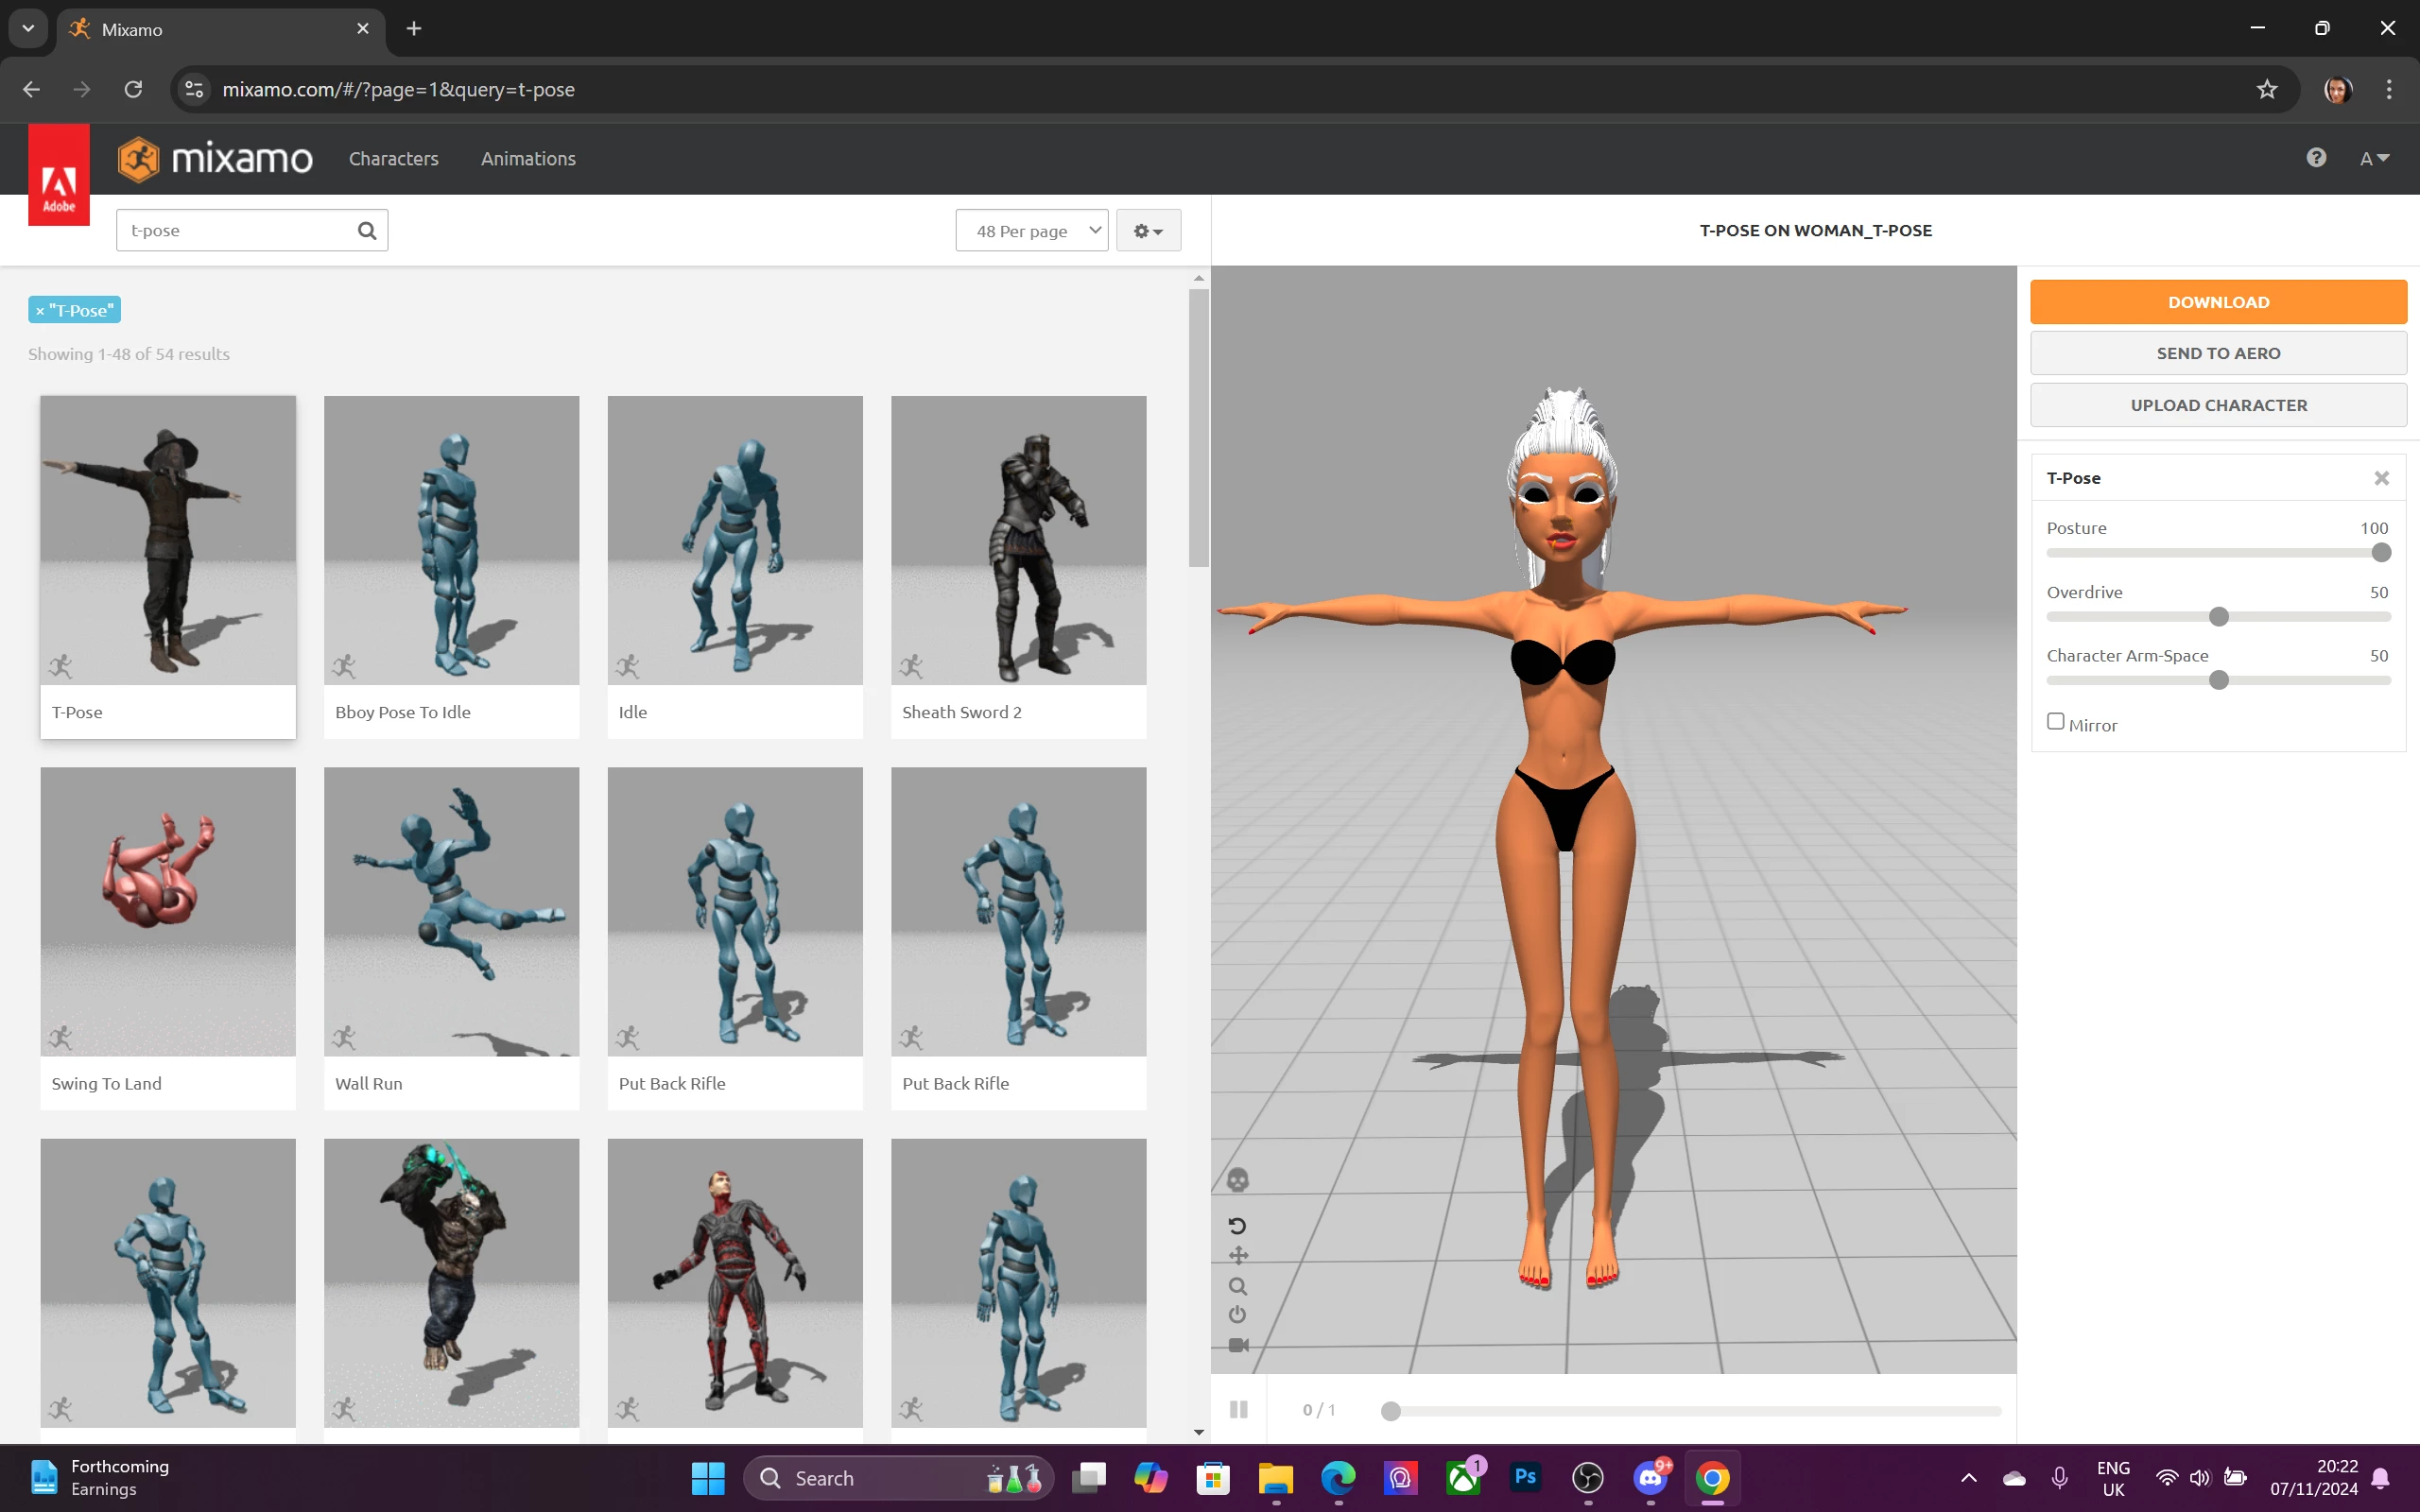Adjust the Overdrive slider handle
The height and width of the screenshot is (1512, 2420).
2218,617
